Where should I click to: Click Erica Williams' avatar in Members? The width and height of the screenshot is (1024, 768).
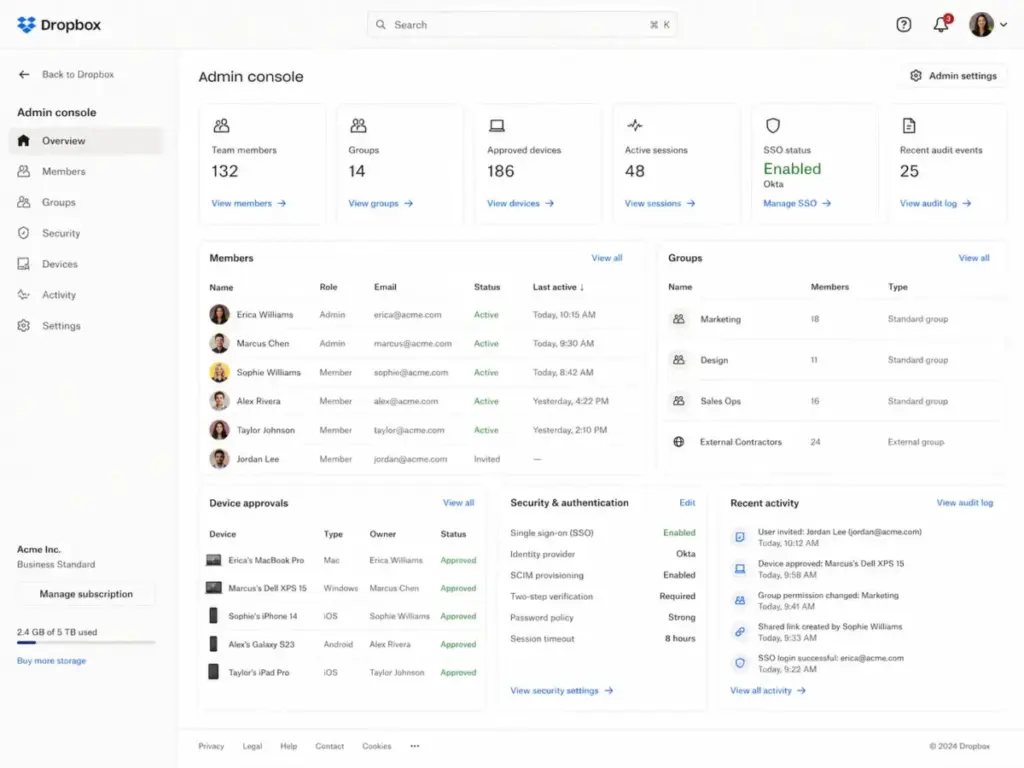click(219, 315)
